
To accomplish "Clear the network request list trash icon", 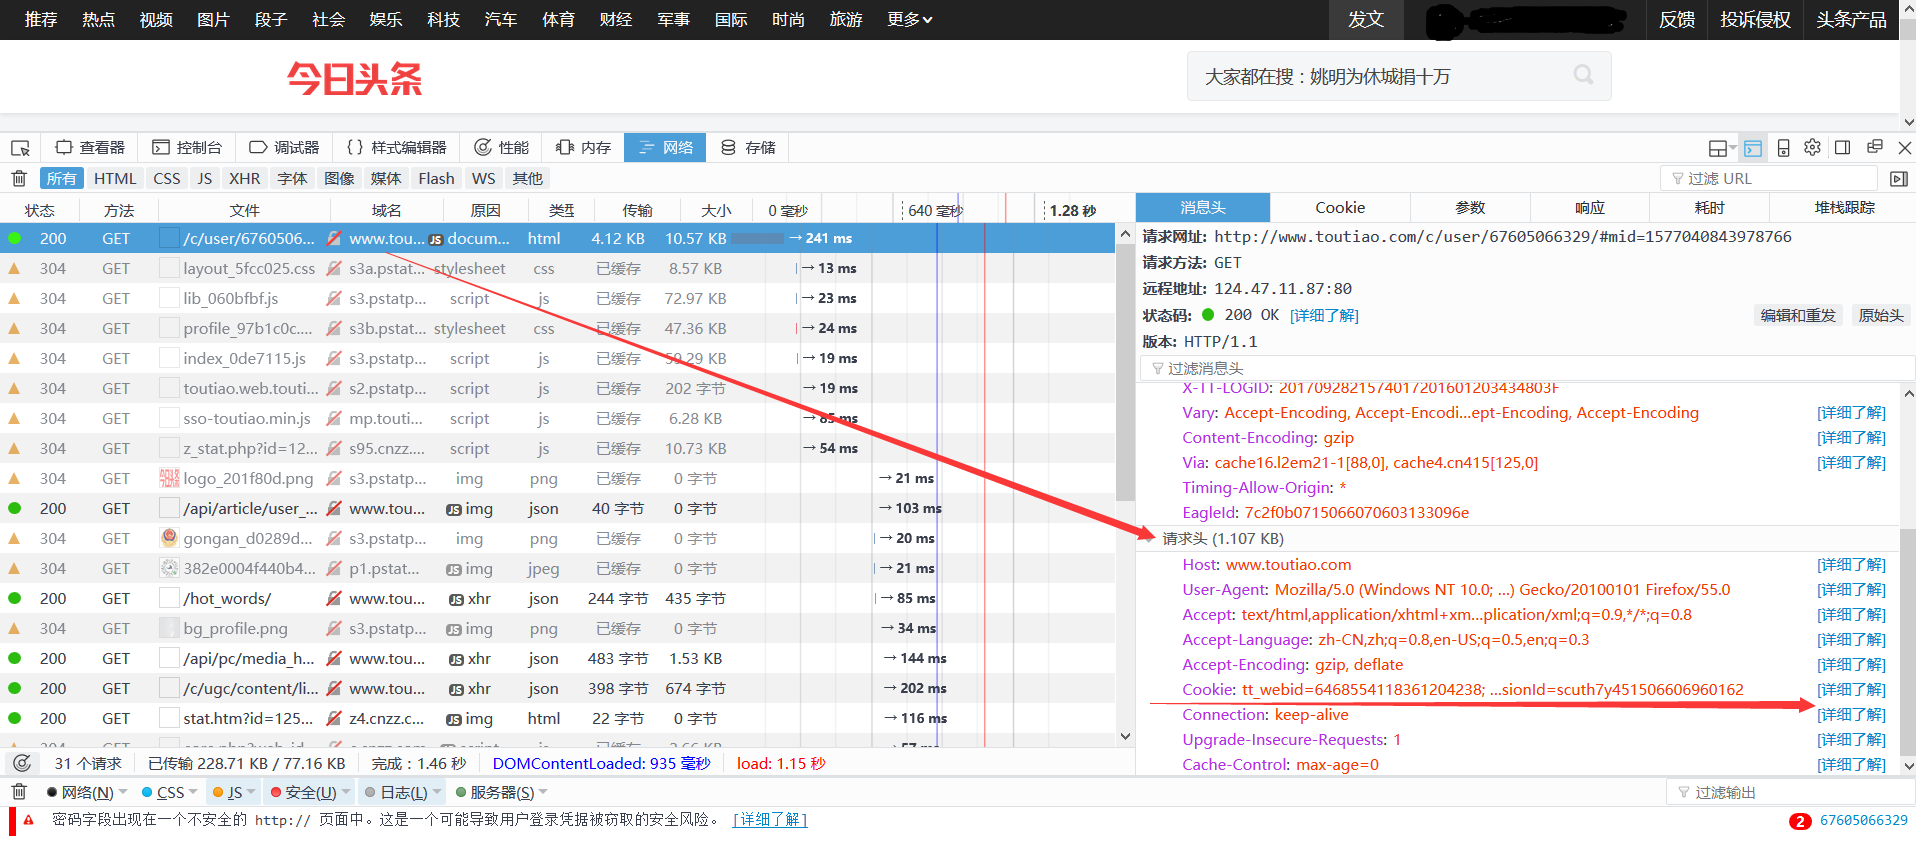I will click(x=18, y=178).
